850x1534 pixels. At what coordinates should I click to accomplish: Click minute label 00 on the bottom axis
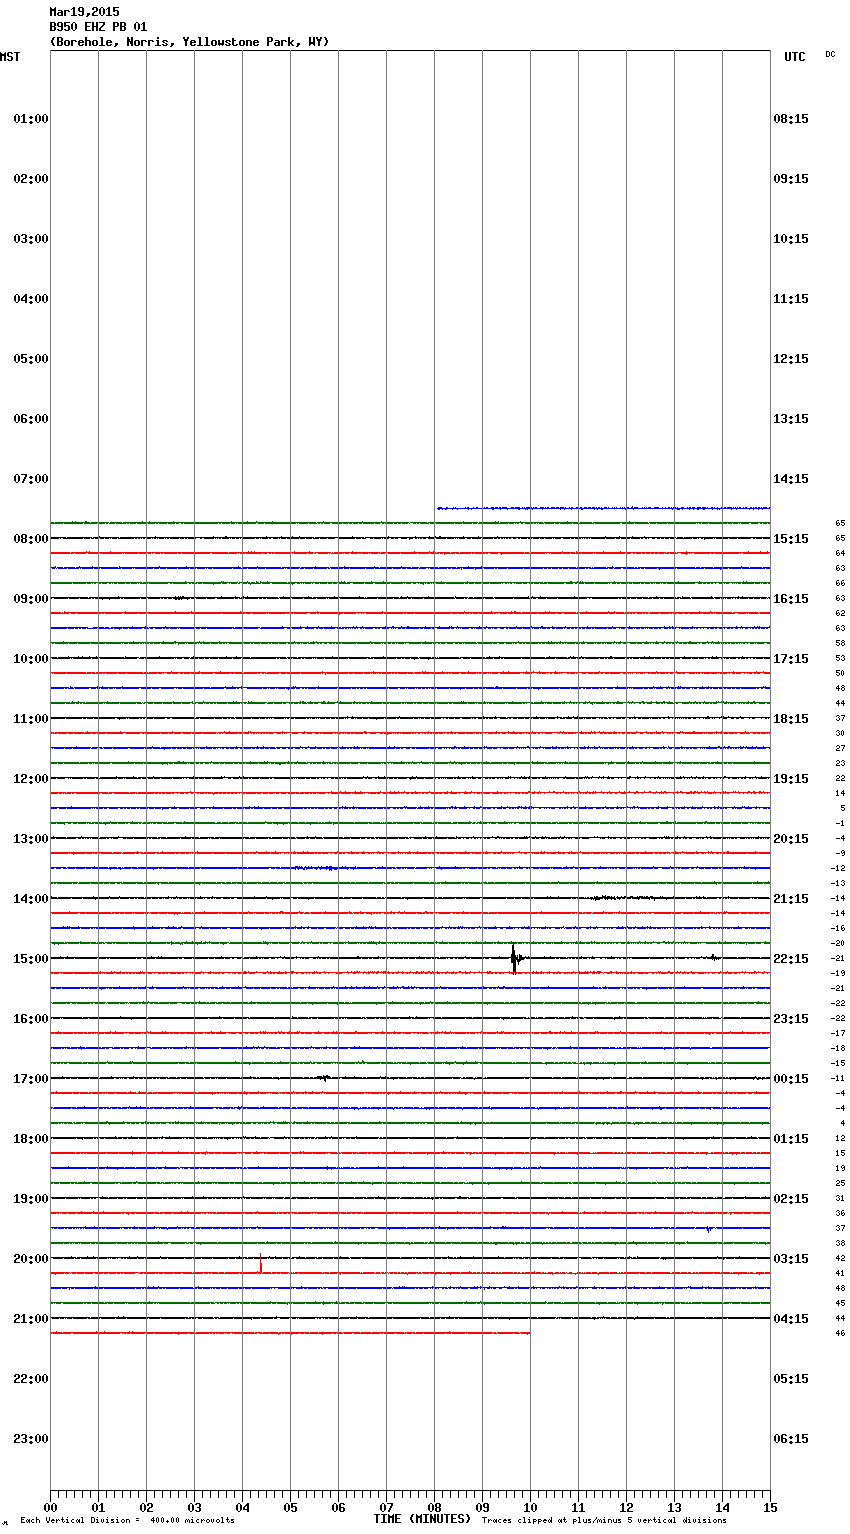(50, 1507)
